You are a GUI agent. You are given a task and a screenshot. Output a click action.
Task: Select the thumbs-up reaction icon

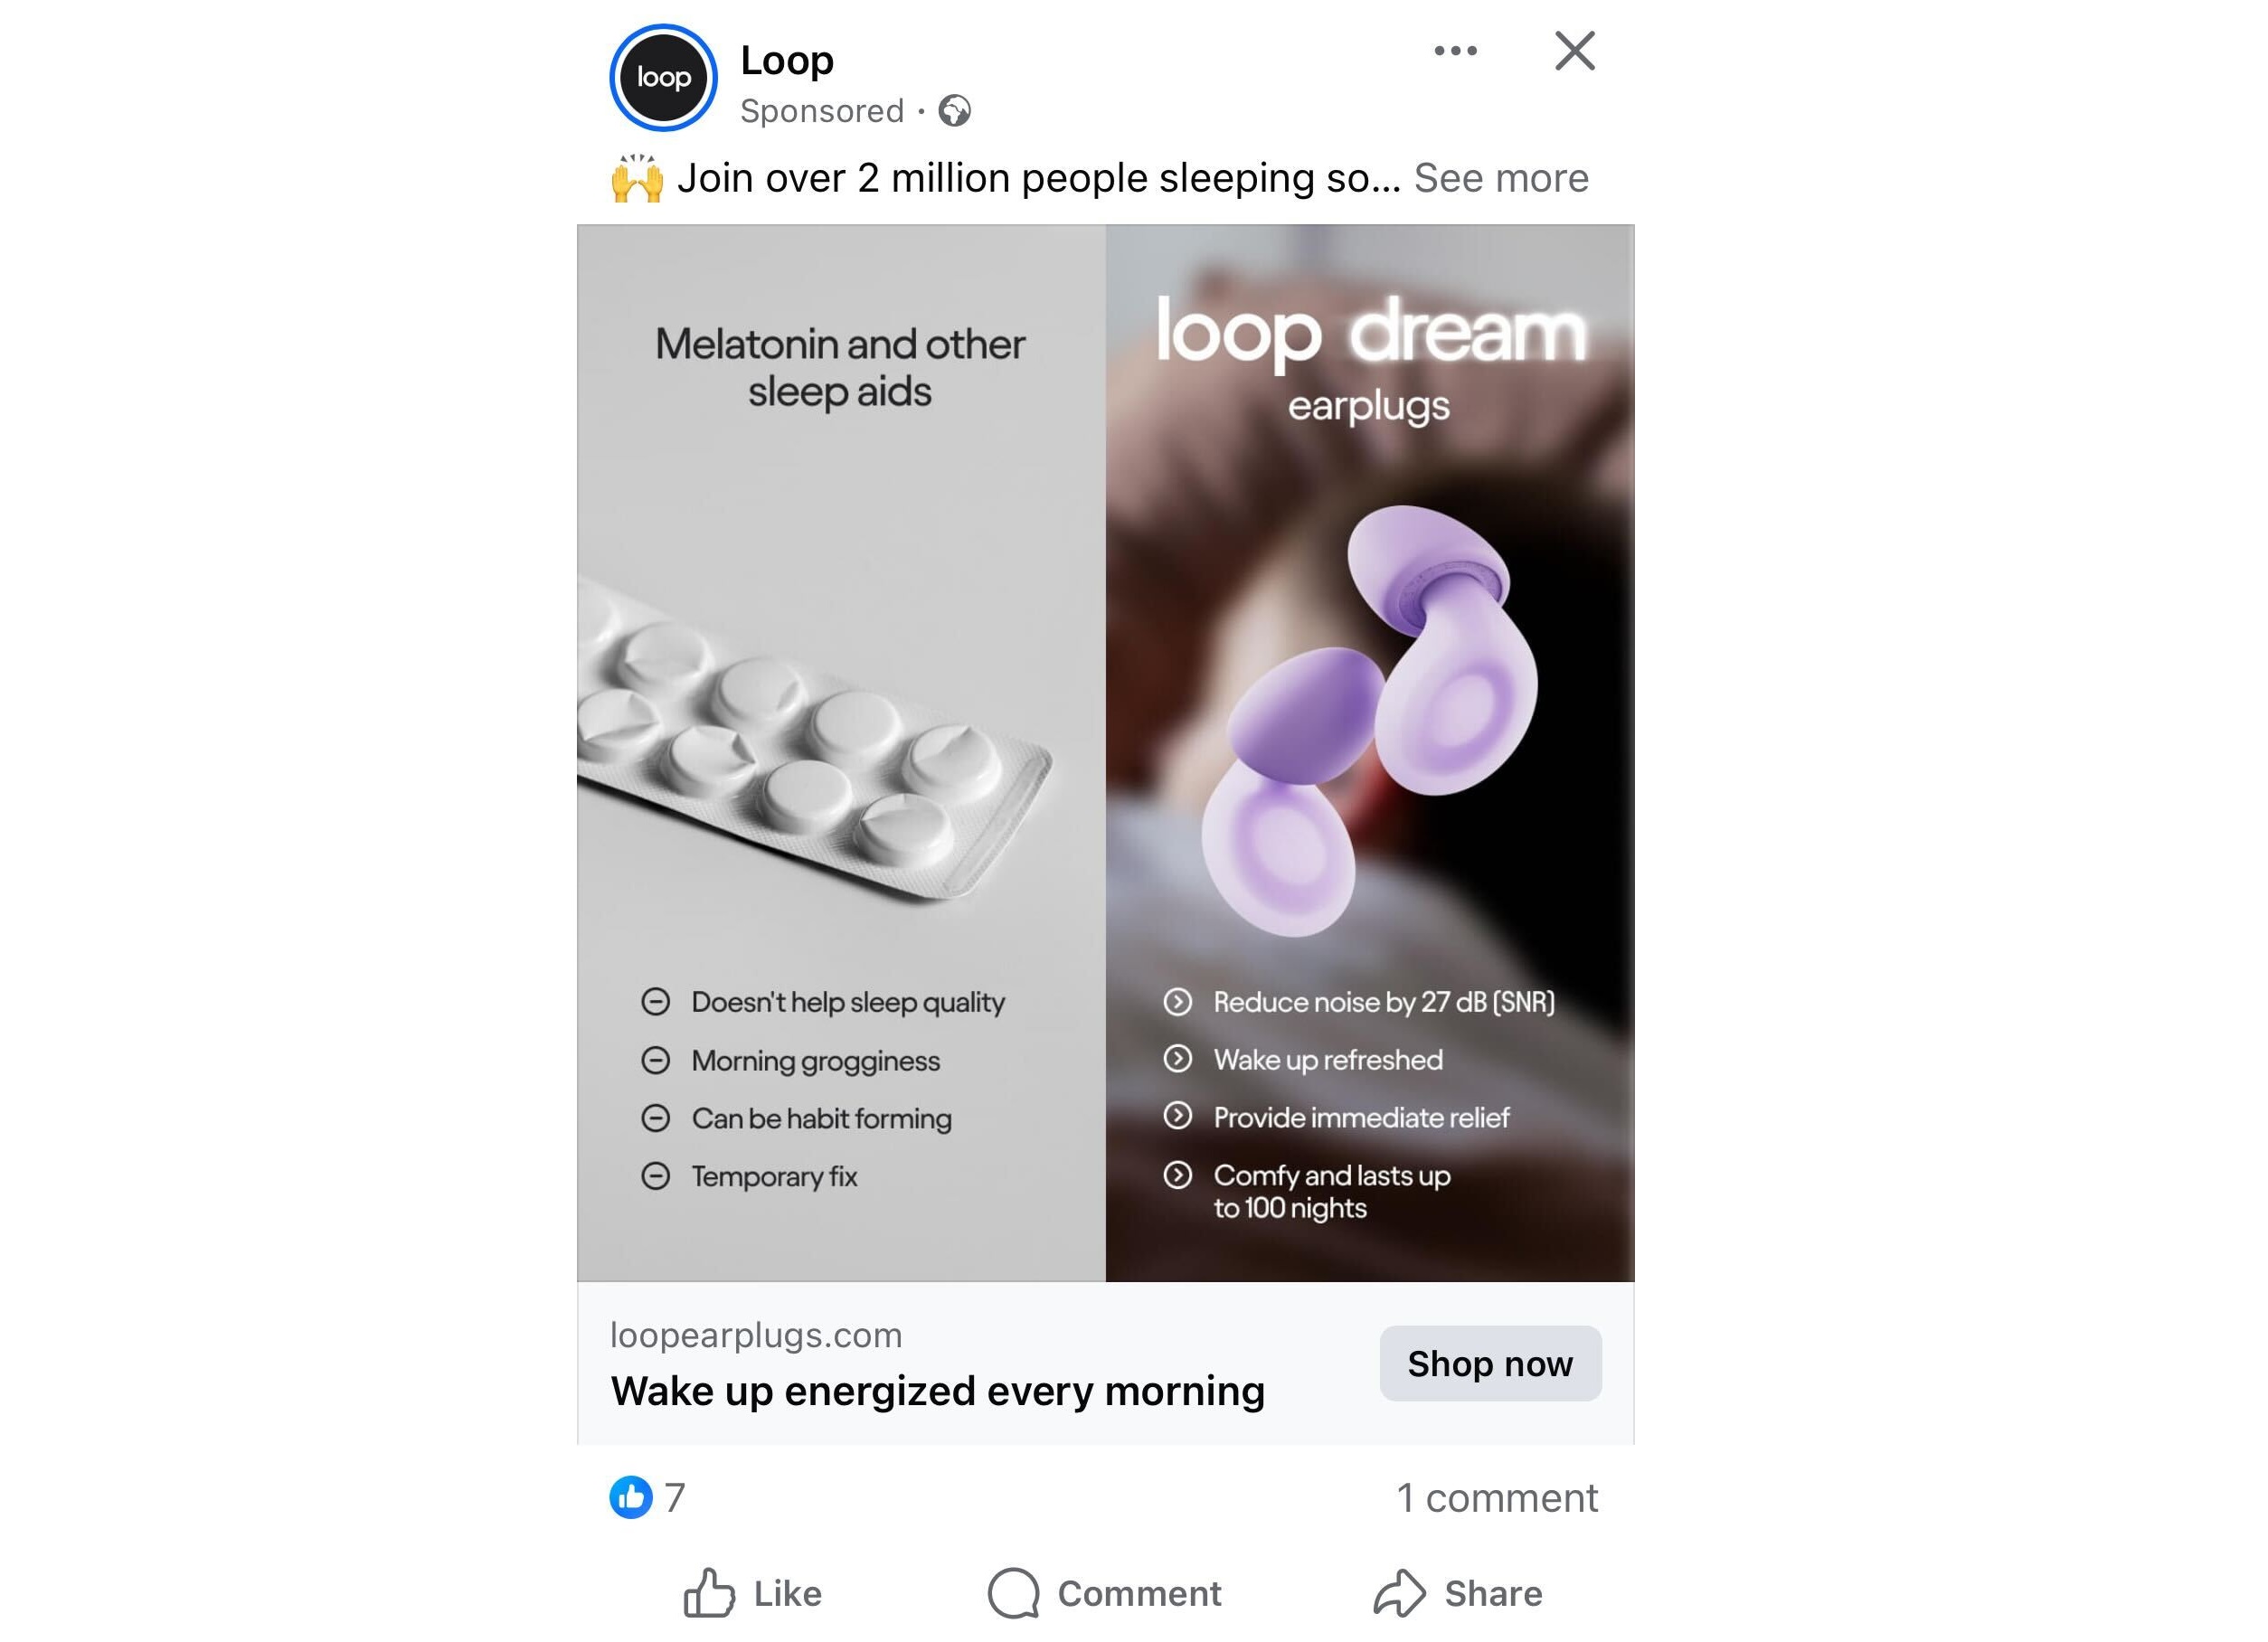click(632, 1497)
